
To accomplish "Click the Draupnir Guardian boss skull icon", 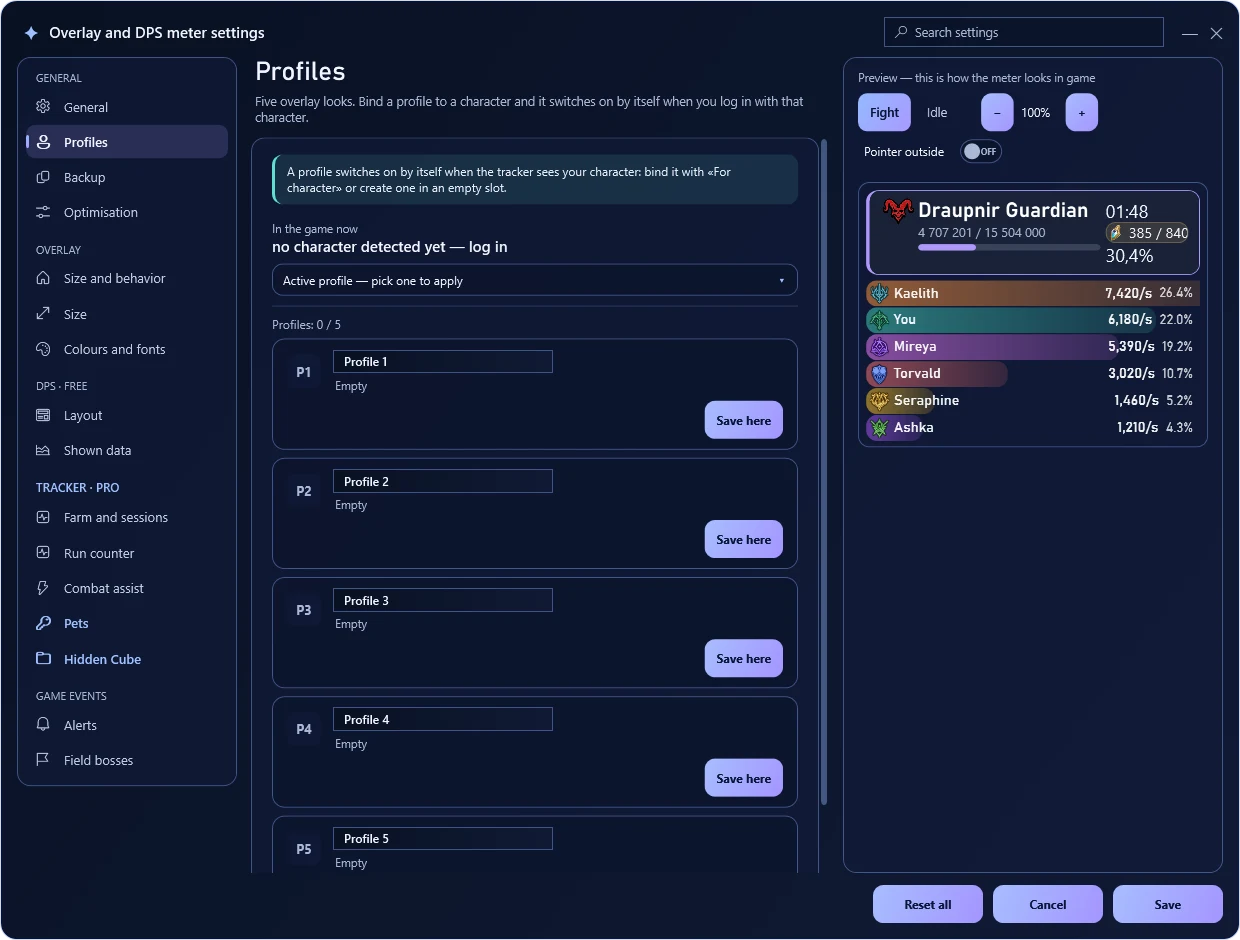I will (x=898, y=210).
